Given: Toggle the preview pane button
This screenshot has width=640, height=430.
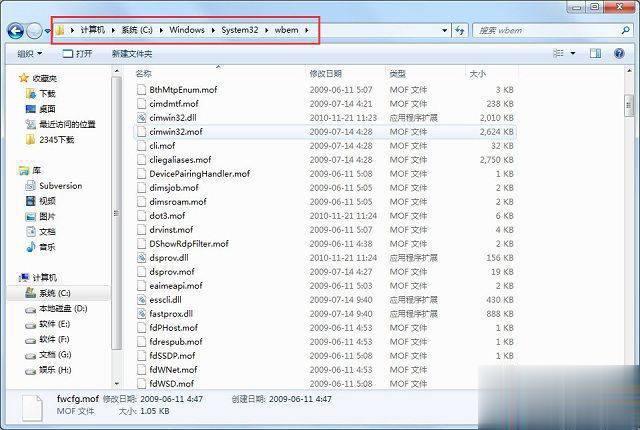Looking at the screenshot, I should click(596, 53).
